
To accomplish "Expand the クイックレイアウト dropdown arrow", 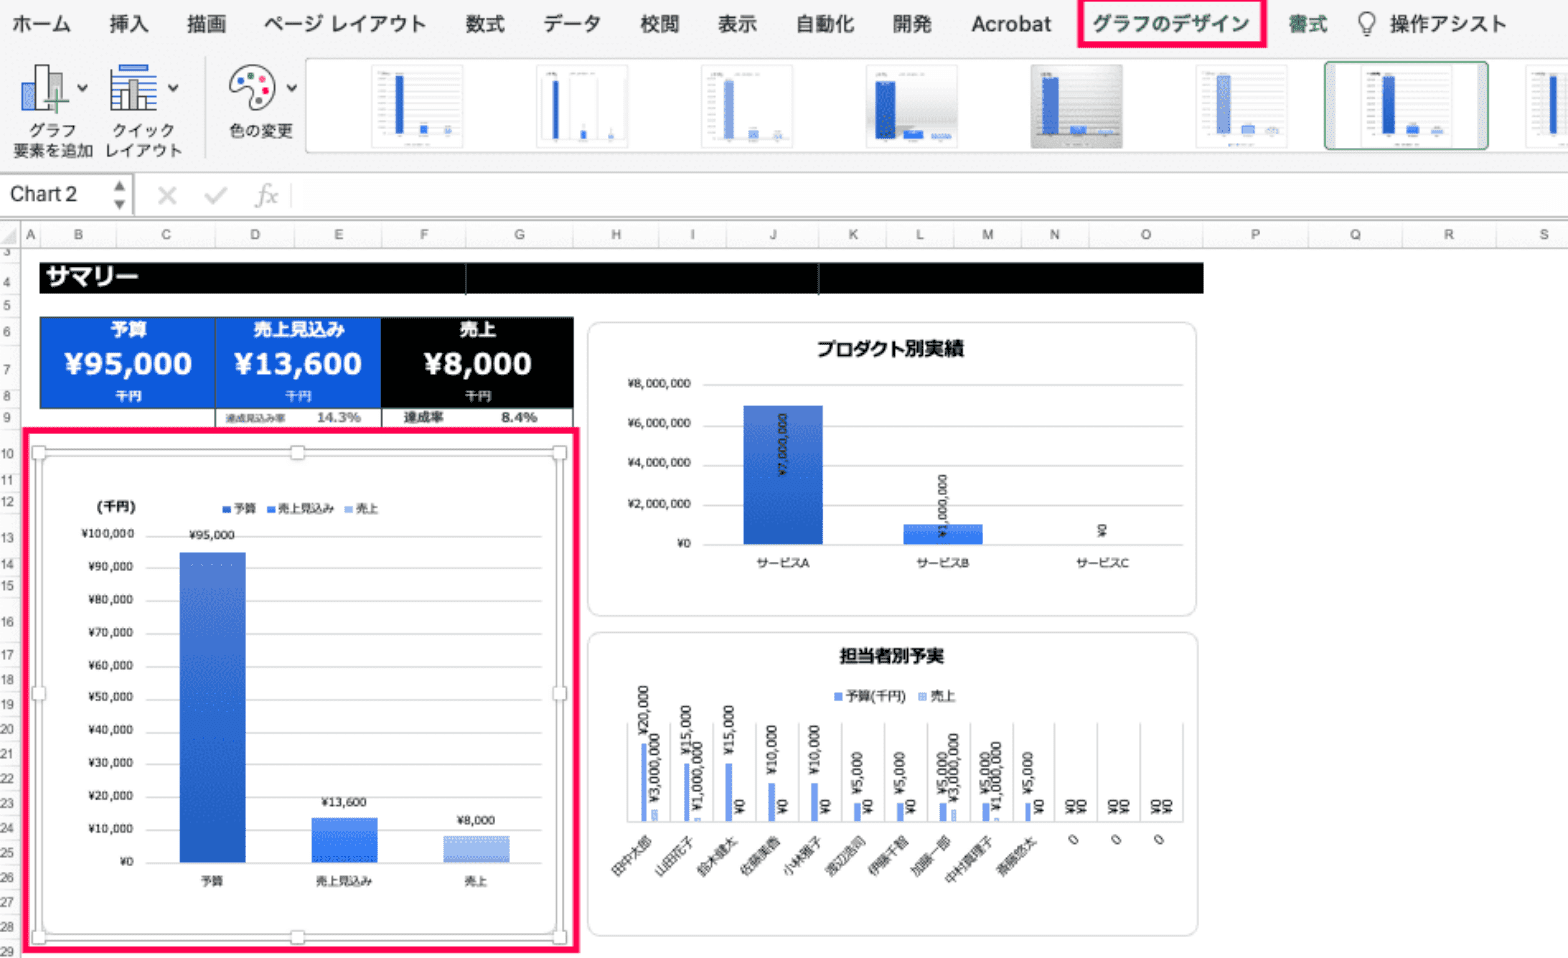I will click(x=174, y=88).
